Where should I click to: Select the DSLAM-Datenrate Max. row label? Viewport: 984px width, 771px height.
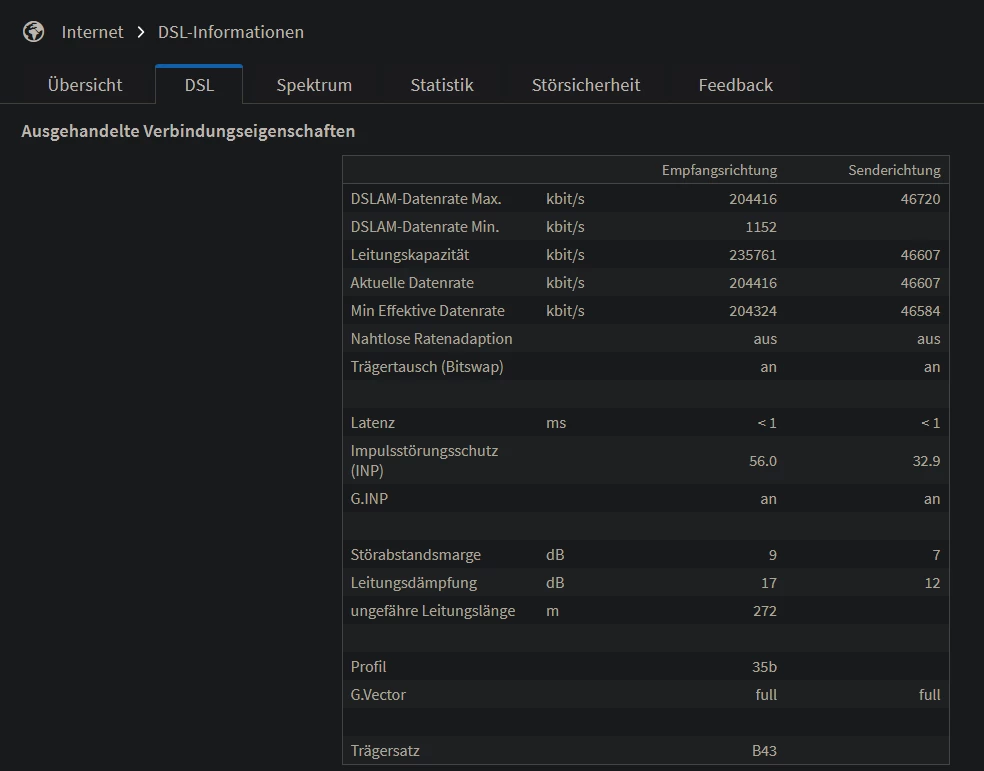(x=426, y=199)
